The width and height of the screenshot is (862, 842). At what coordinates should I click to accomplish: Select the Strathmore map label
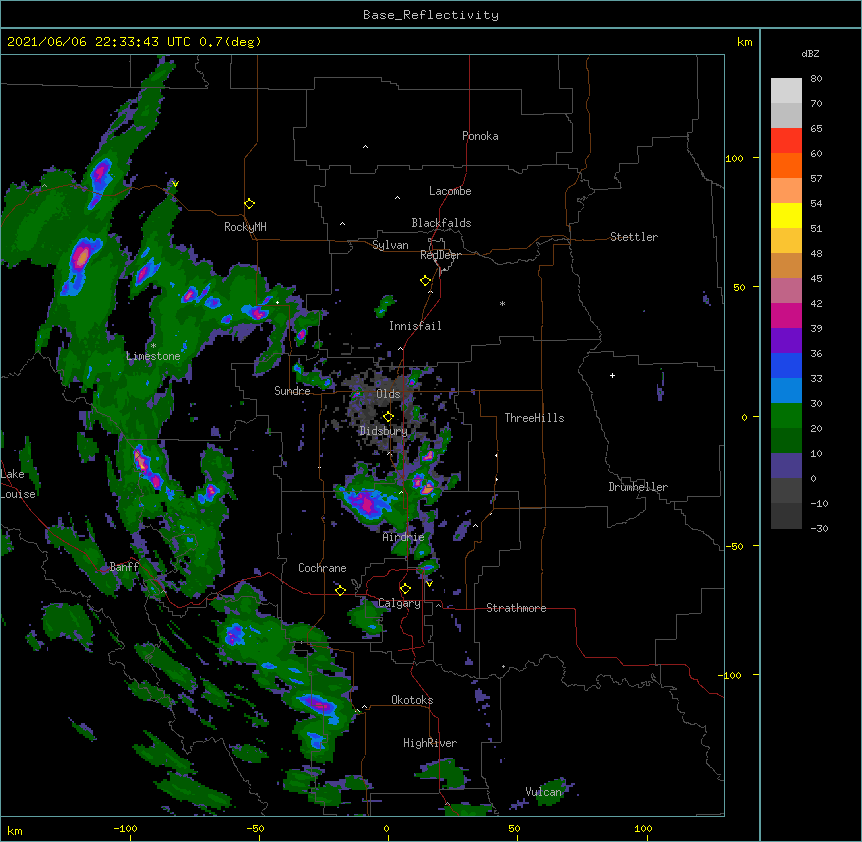pos(516,608)
